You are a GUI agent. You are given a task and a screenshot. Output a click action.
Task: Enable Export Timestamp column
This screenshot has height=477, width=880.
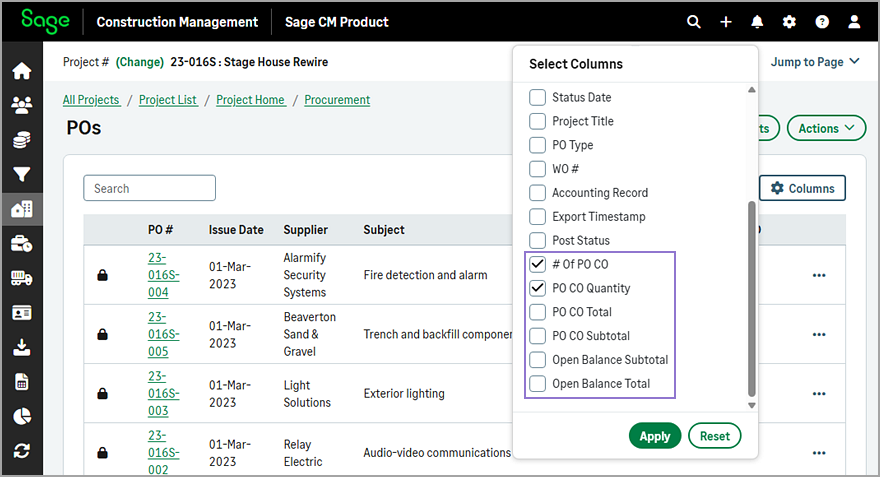(x=537, y=217)
